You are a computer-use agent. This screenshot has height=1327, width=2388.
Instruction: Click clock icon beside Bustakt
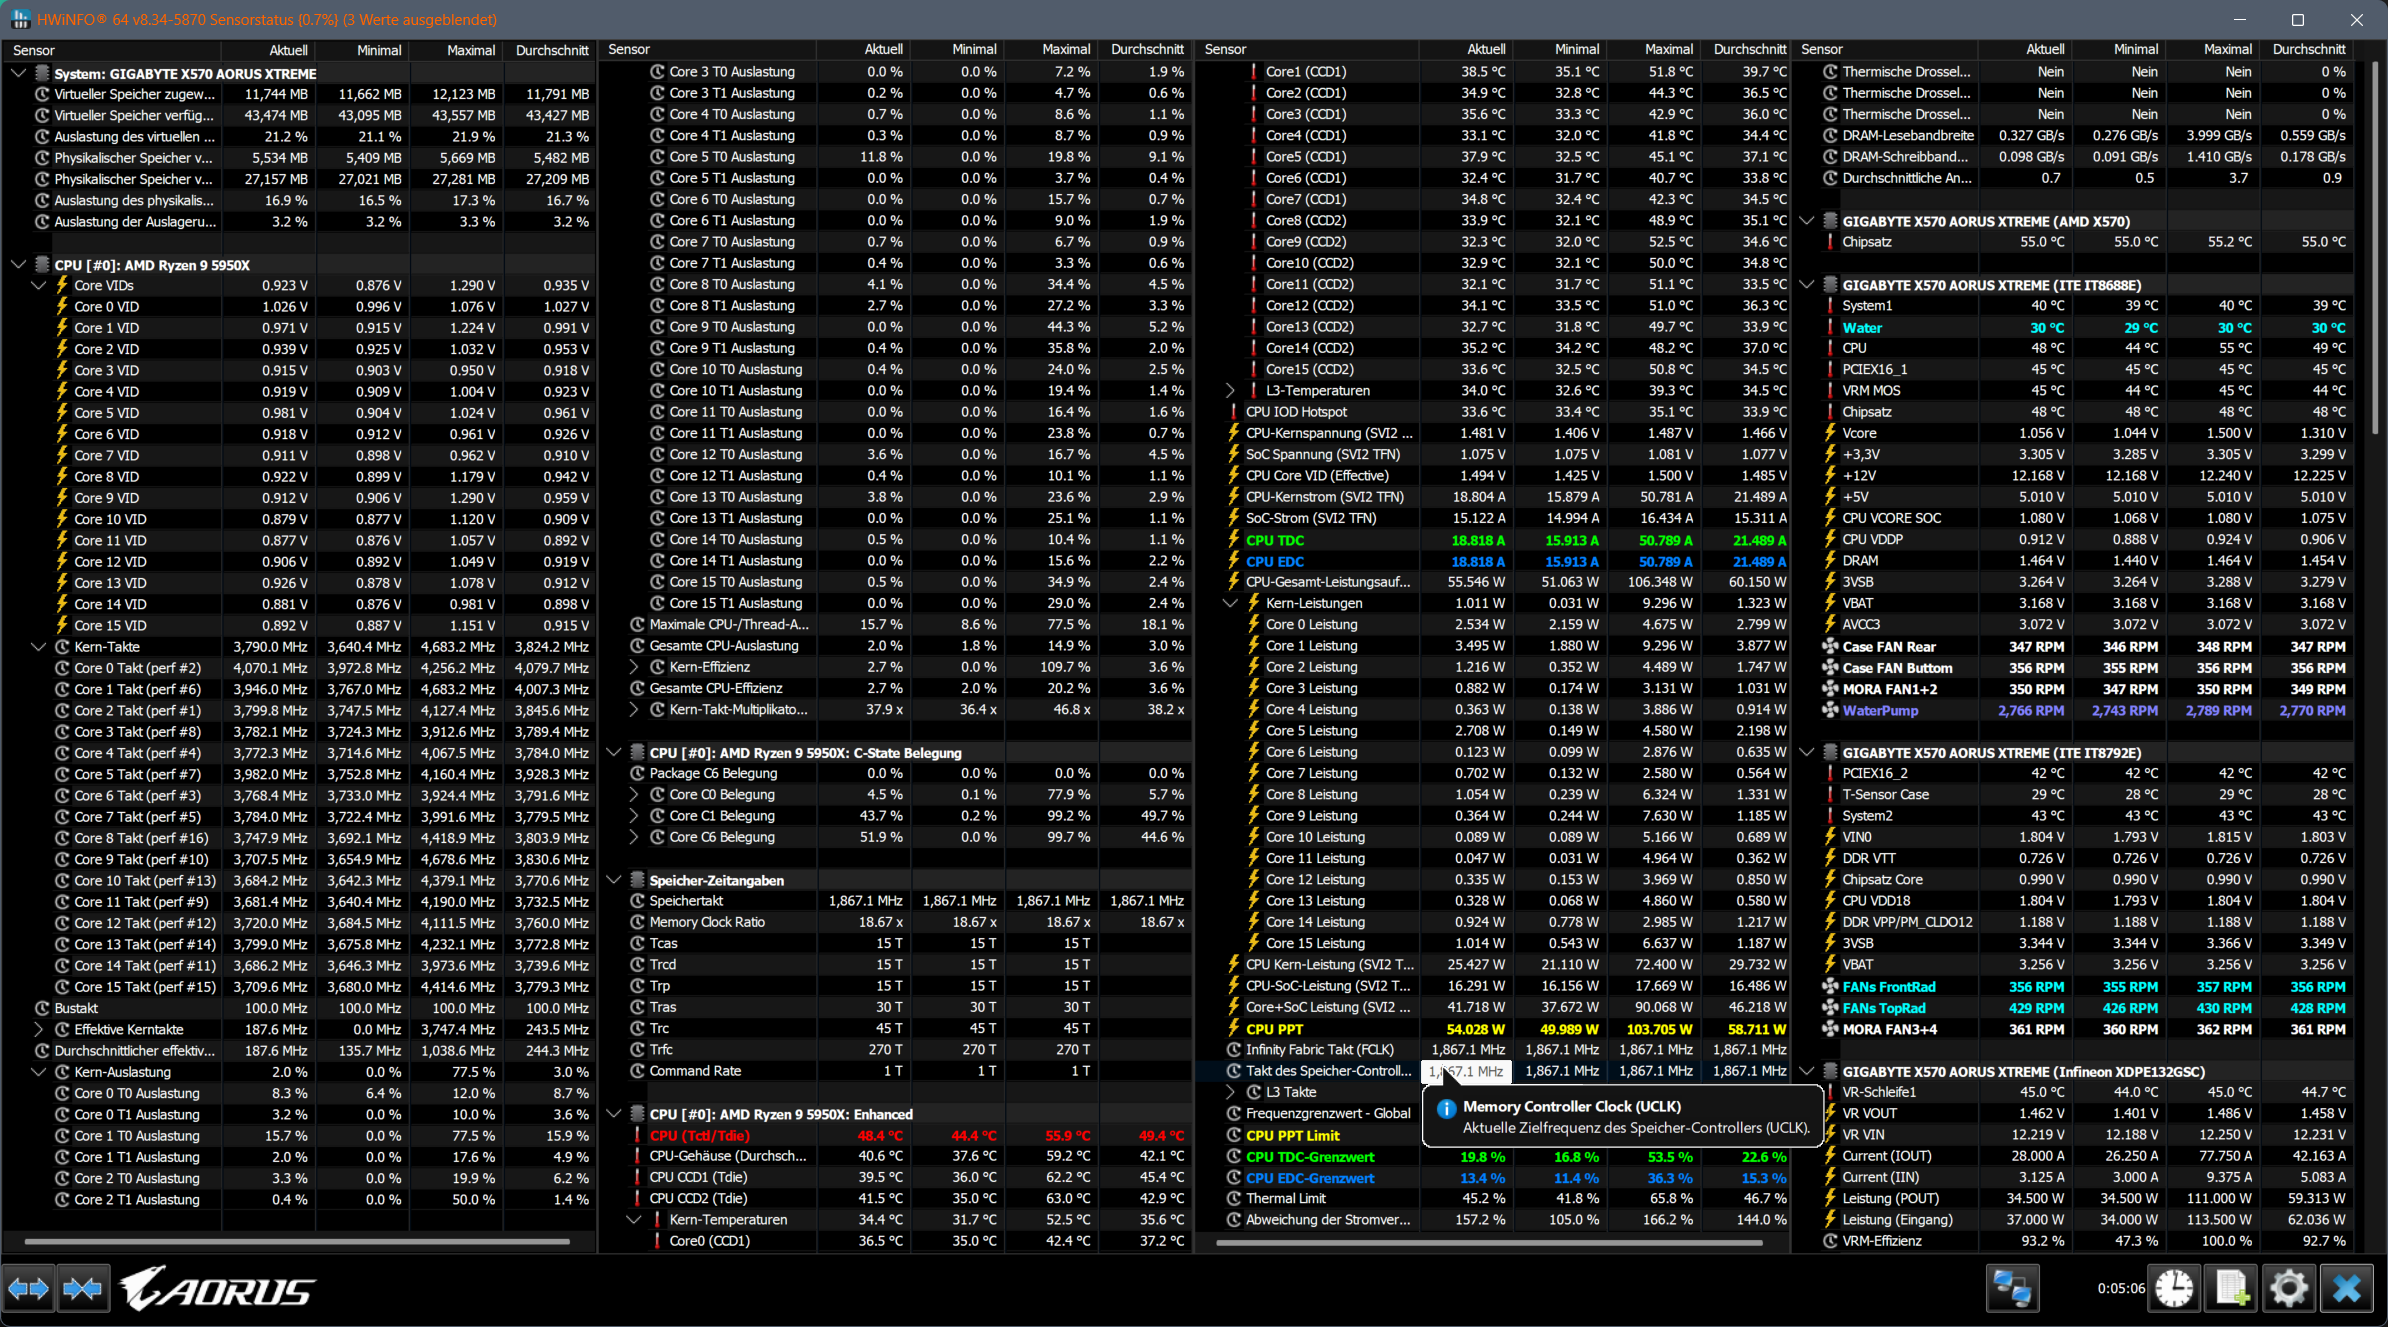(42, 1008)
